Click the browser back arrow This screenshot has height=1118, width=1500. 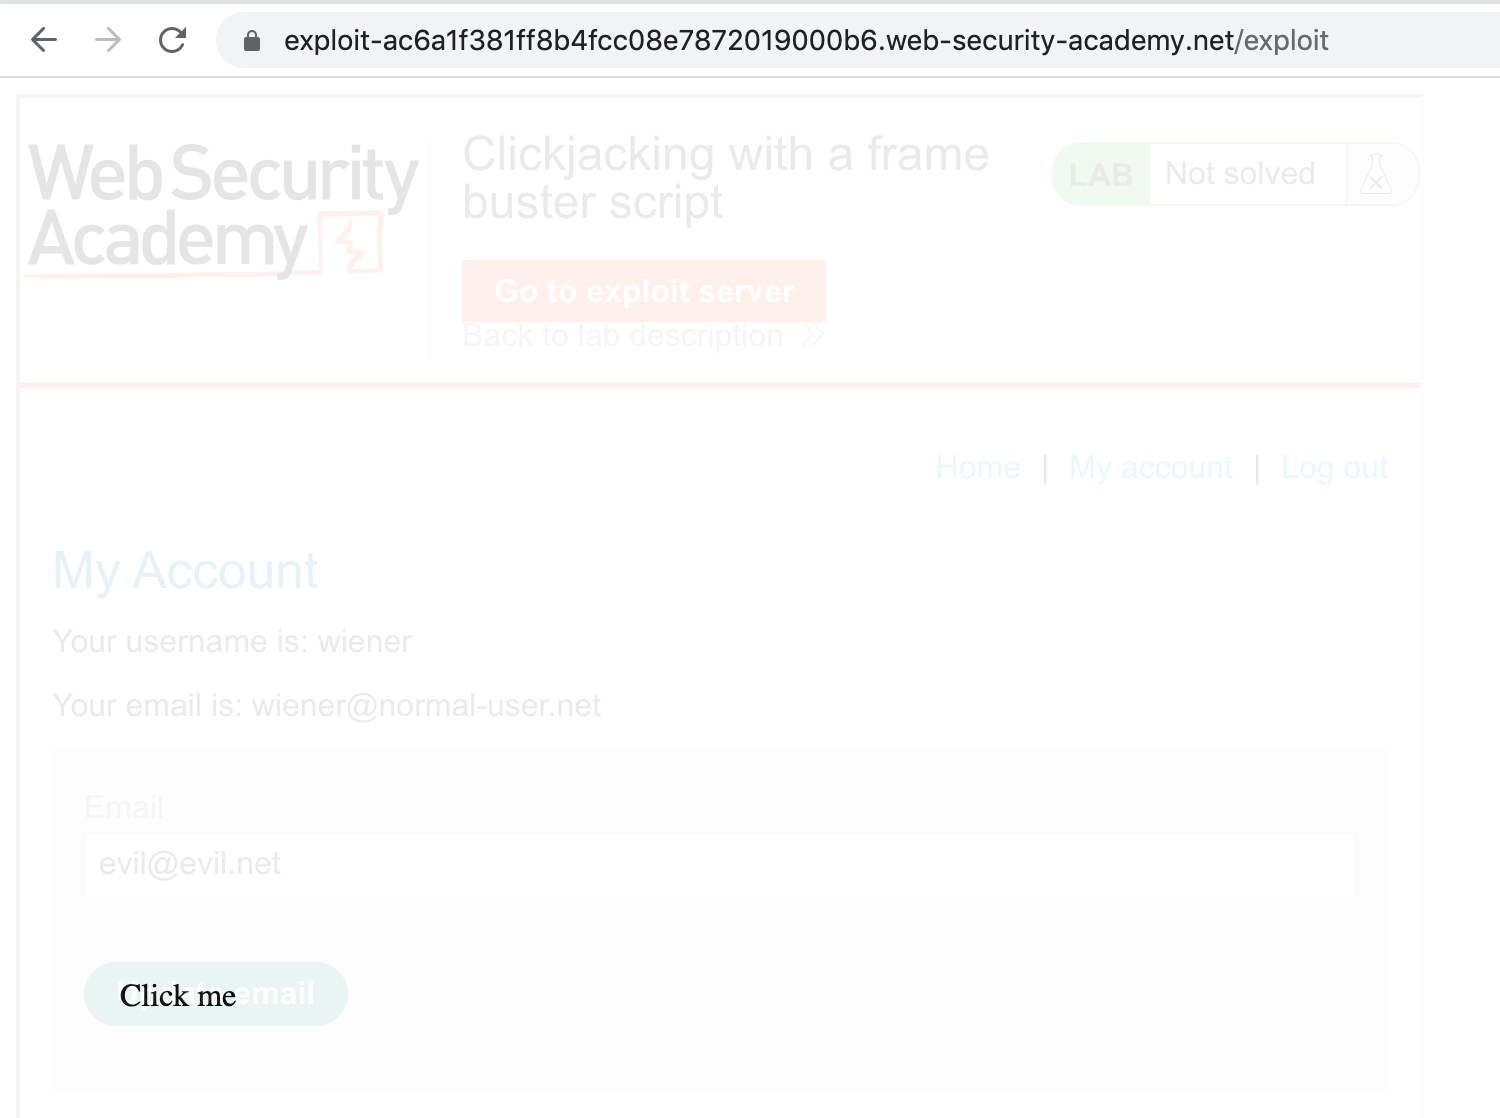coord(44,40)
